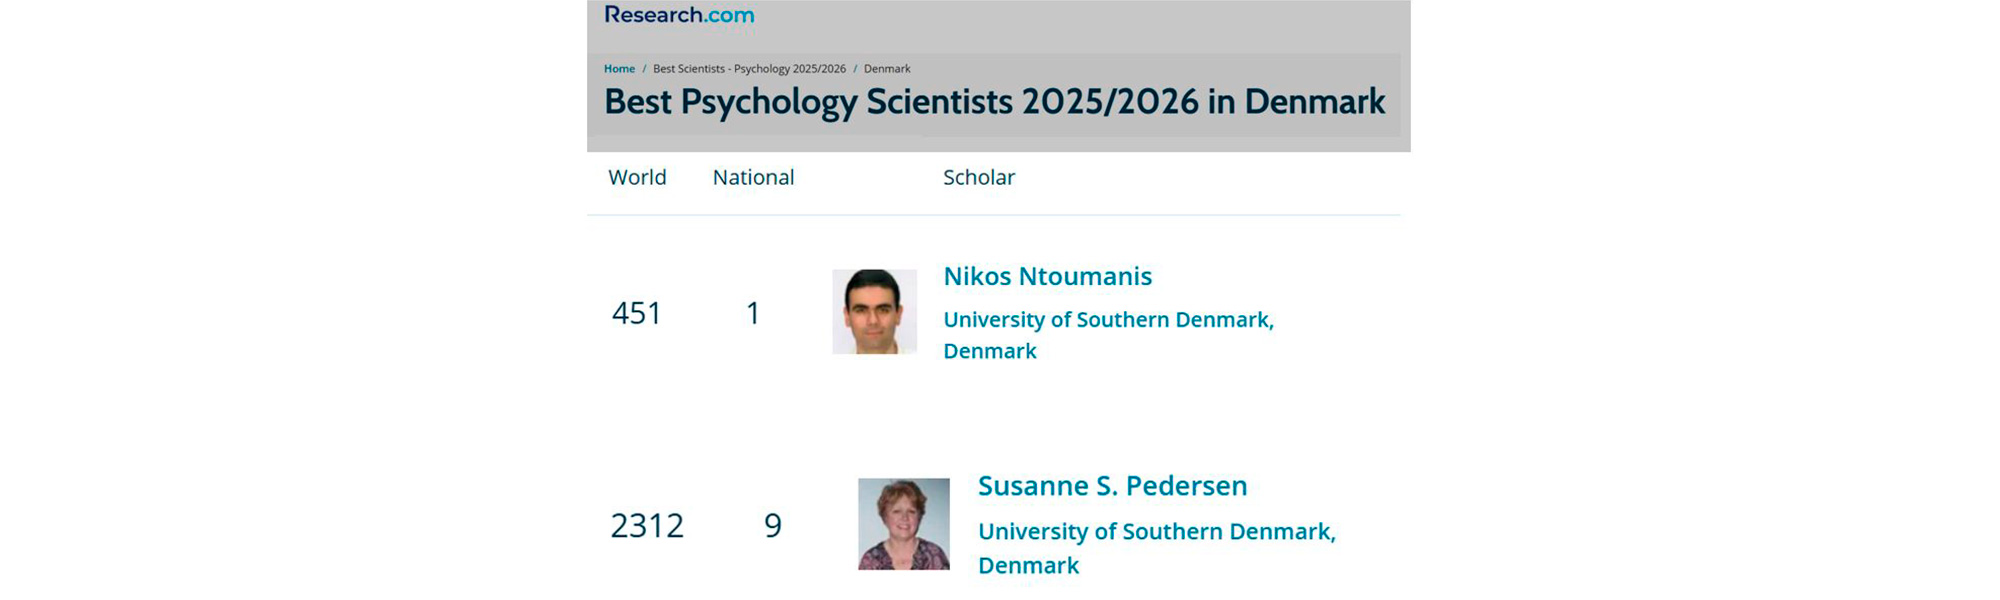Click the country Denmark below Pedersen's university
This screenshot has width=2000, height=600.
coord(1028,566)
